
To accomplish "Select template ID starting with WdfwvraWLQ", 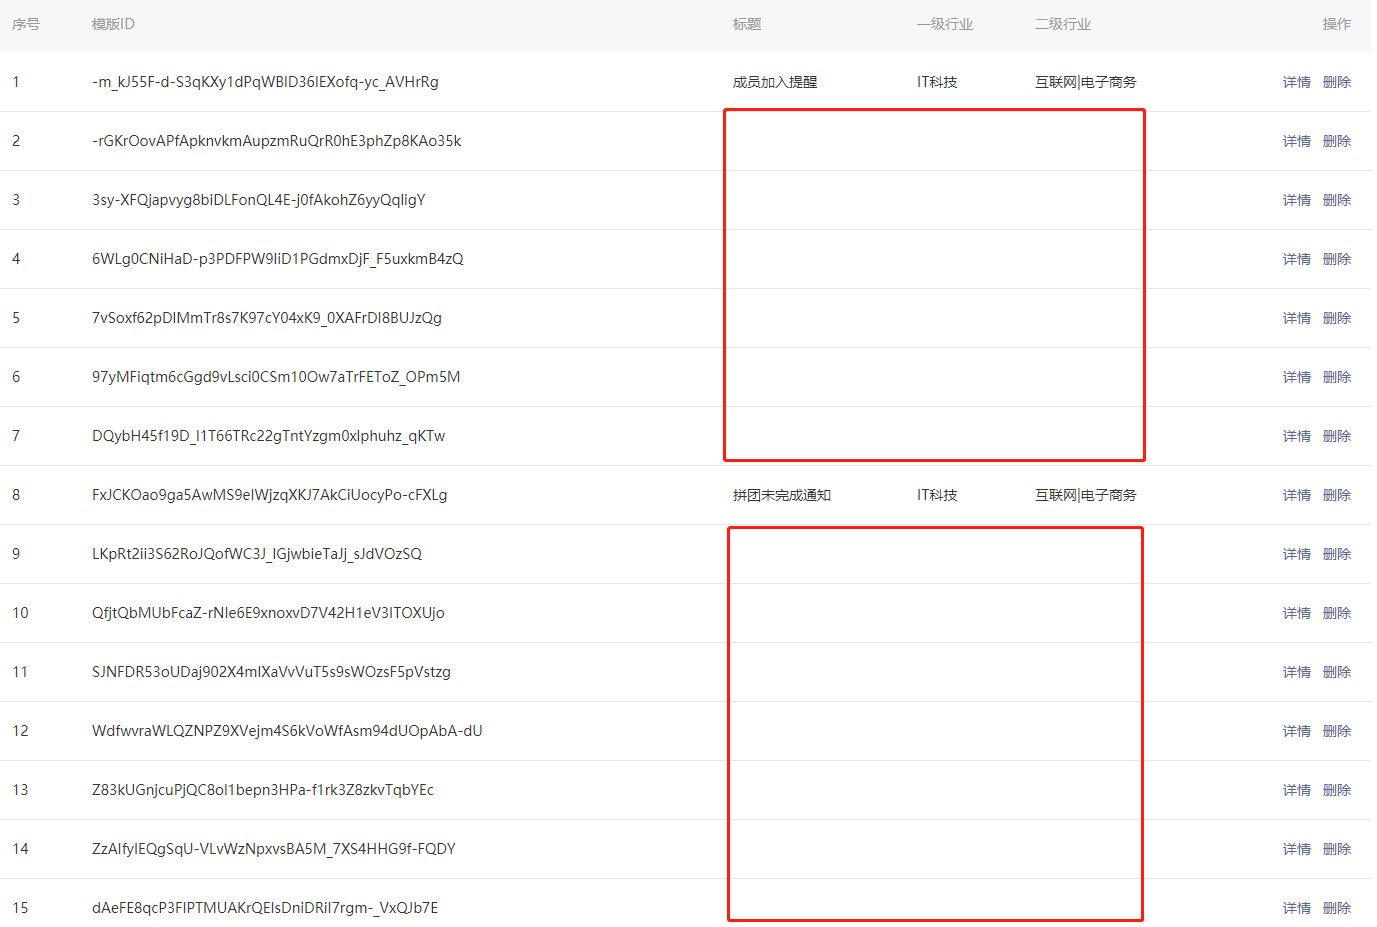I will 287,731.
